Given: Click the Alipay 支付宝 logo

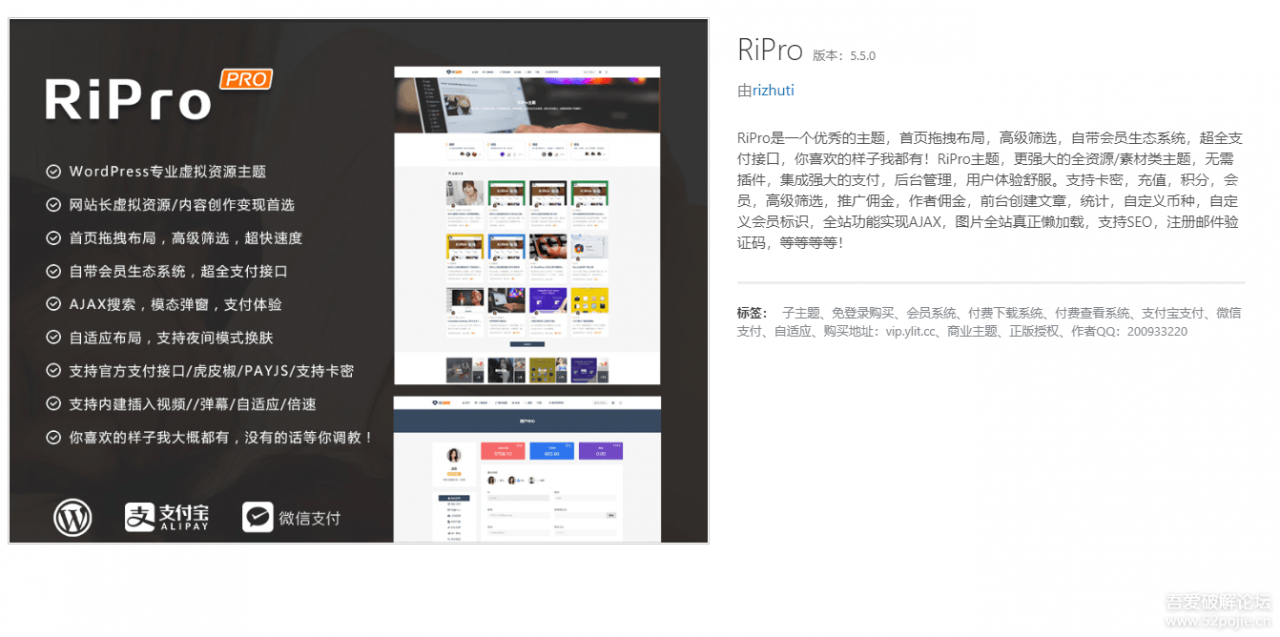Looking at the screenshot, I should (167, 517).
